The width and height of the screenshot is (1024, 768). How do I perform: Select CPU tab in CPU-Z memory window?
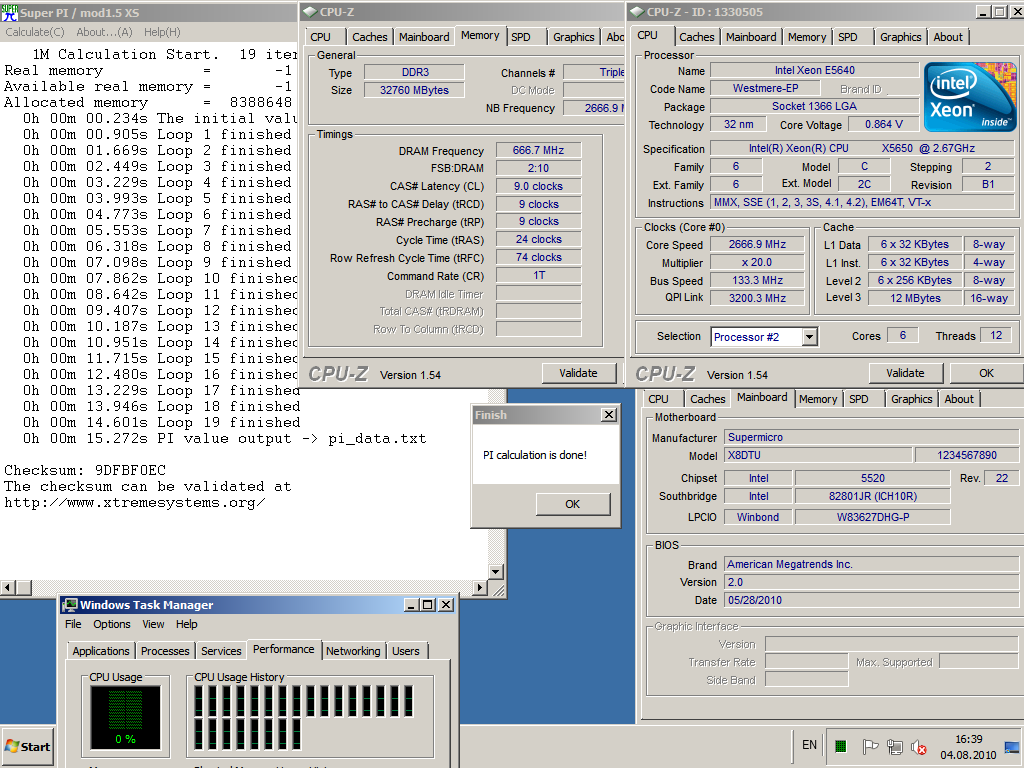click(321, 37)
